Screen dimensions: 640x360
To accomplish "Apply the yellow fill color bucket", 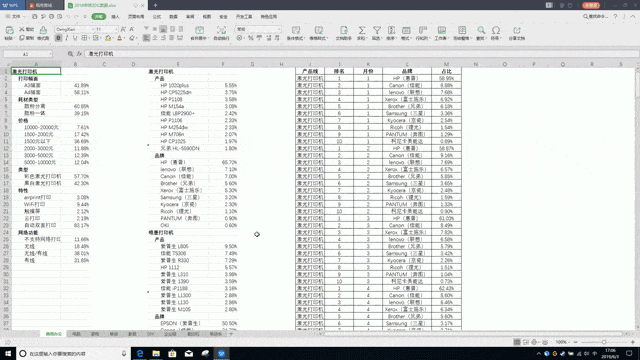I will pyautogui.click(x=108, y=38).
